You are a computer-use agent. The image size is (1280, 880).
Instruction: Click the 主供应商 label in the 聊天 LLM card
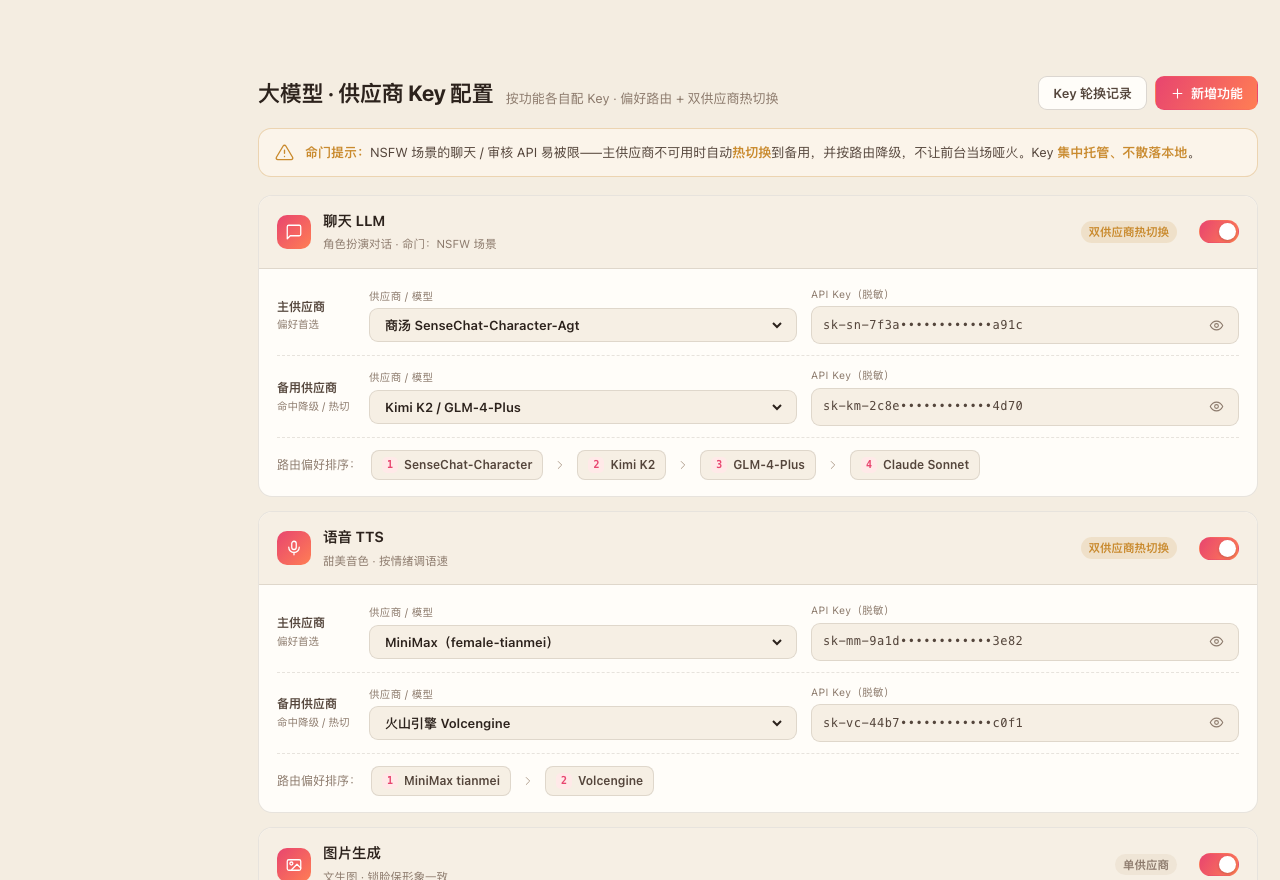point(301,307)
